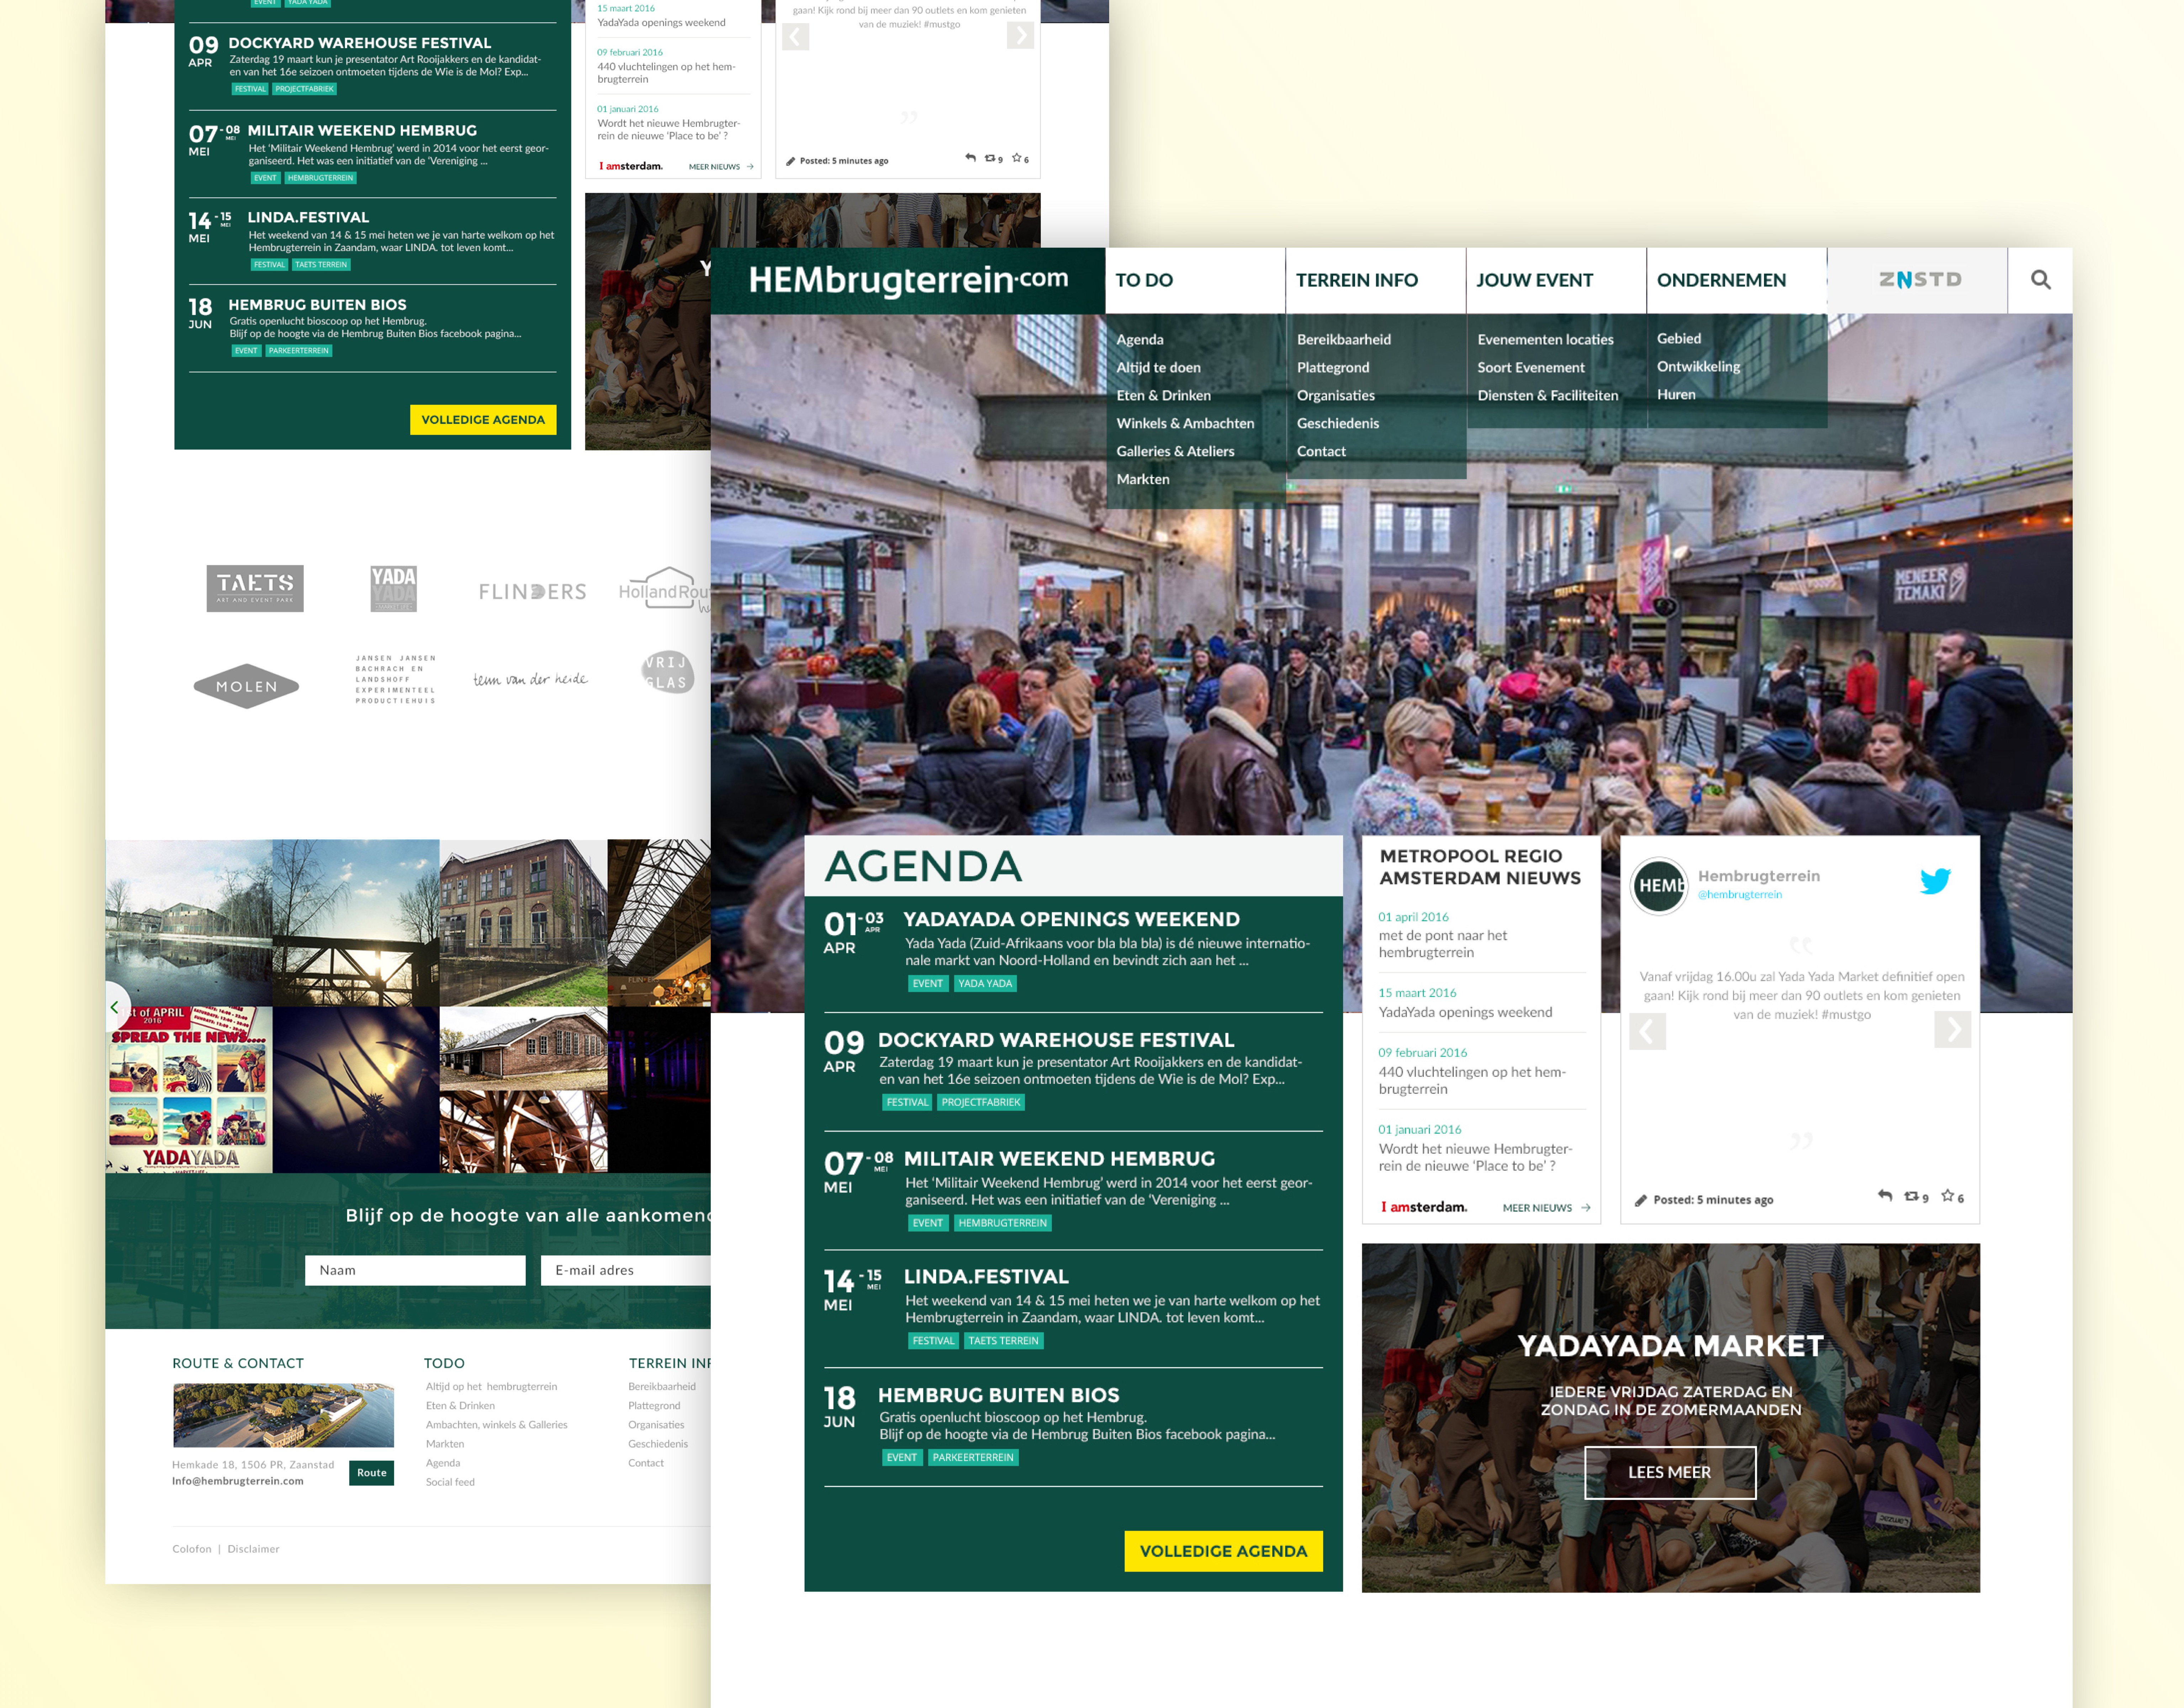The height and width of the screenshot is (1708, 2184).
Task: Go to previous tweet in front window
Action: click(x=1647, y=1031)
